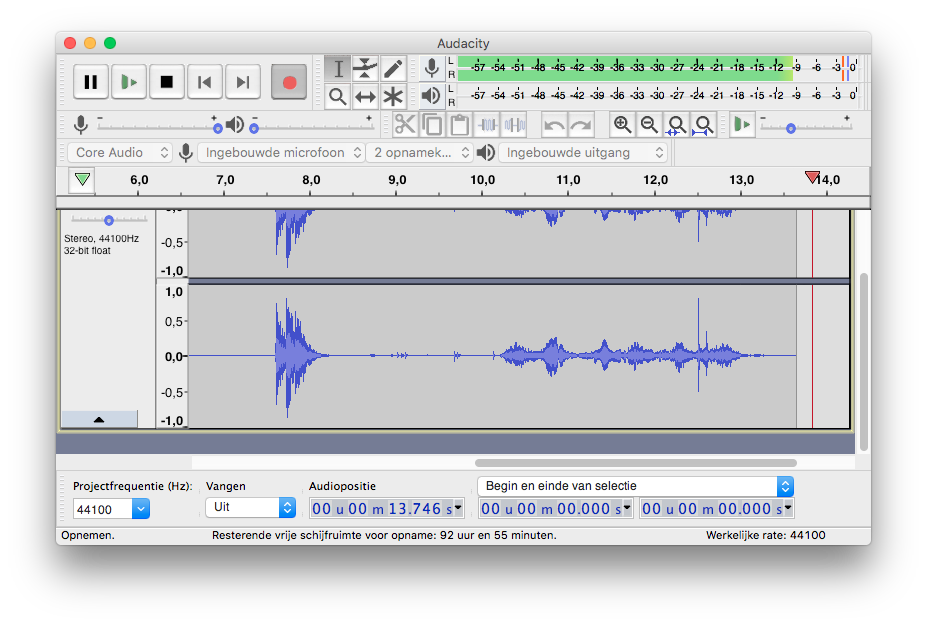
Task: Open the Ingebouwde uitgang output dropdown
Action: (583, 153)
